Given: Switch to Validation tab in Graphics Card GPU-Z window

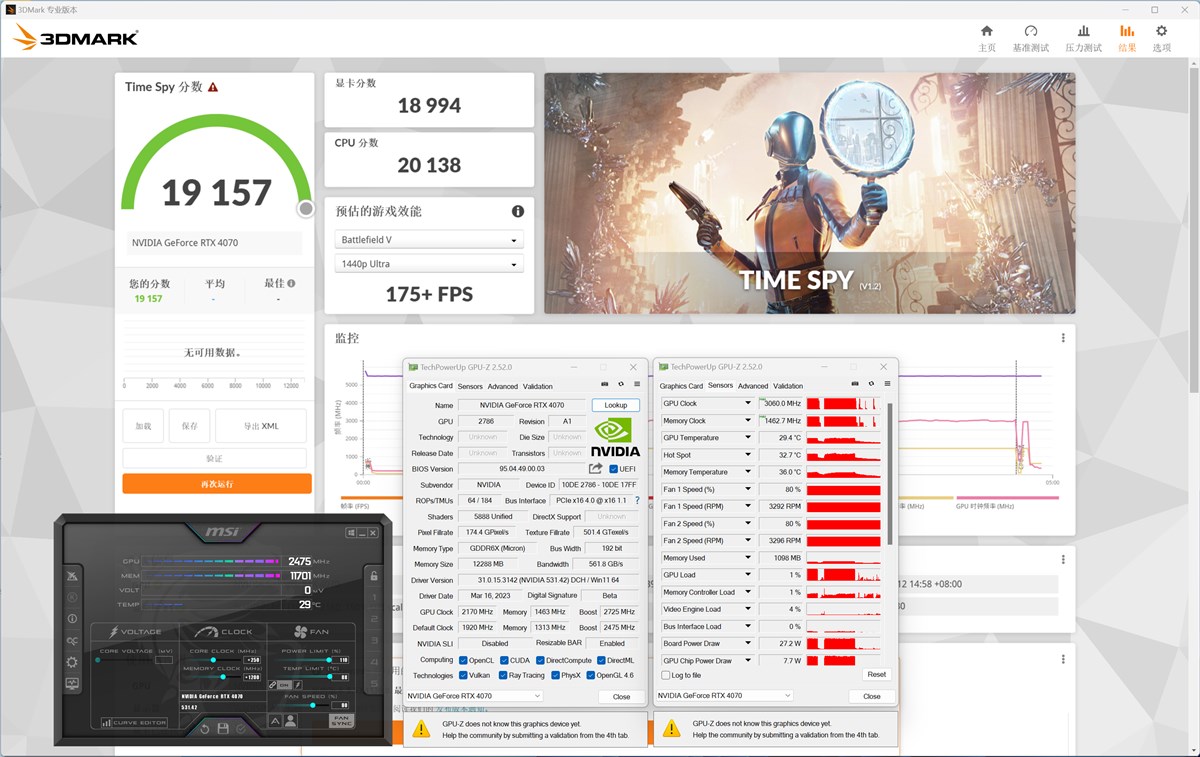Looking at the screenshot, I should coord(538,386).
